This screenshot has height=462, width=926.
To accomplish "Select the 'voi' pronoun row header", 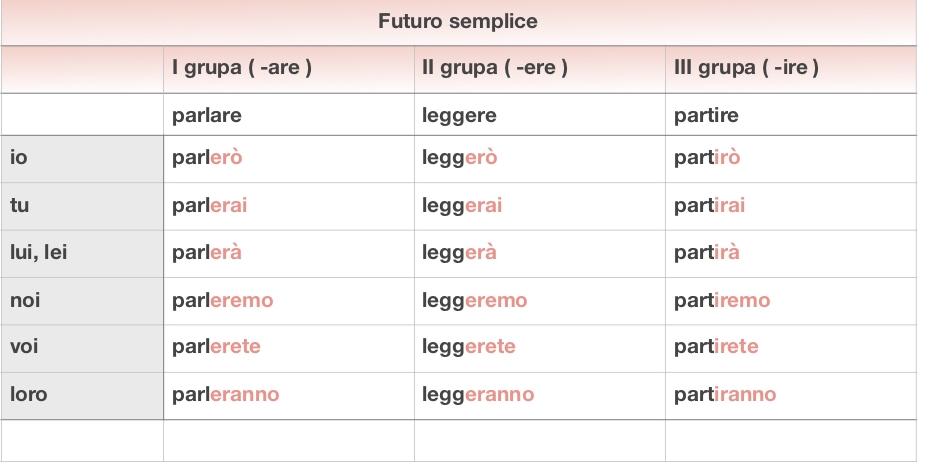I will (x=25, y=347).
